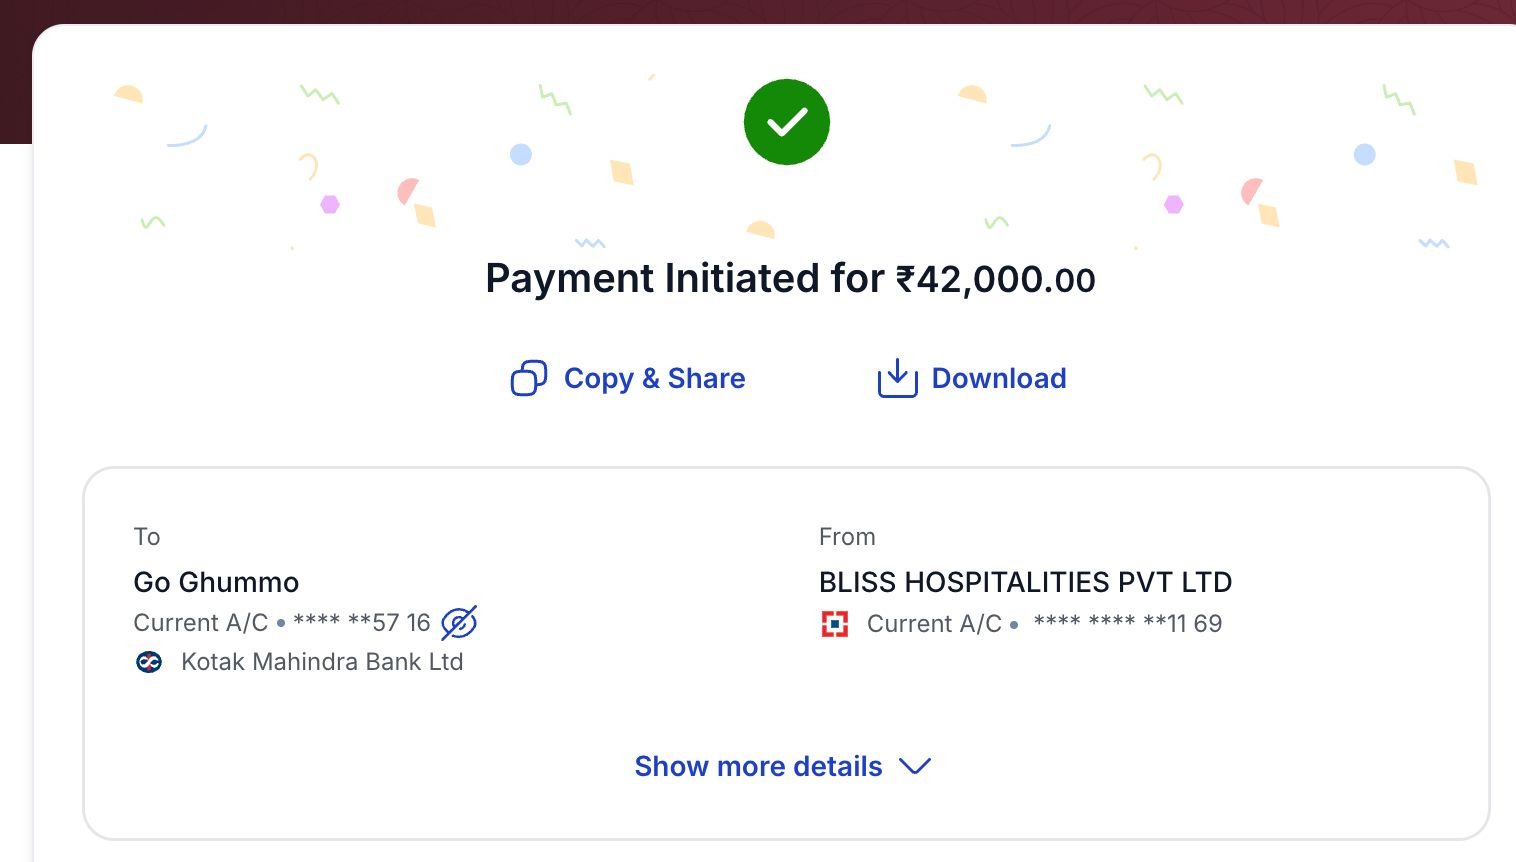Click the "From" sender label
1516x862 pixels.
point(847,537)
